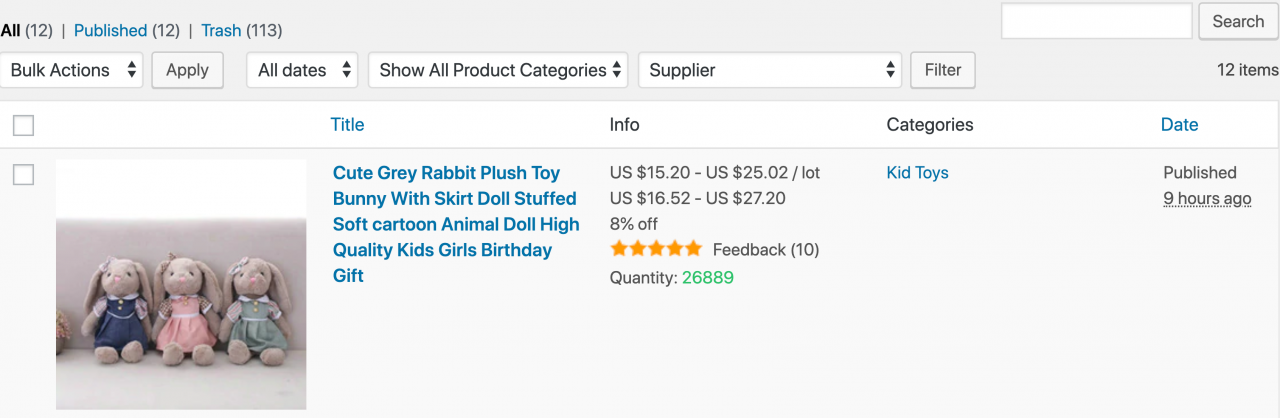
Task: Sort products by Date column
Action: [x=1179, y=125]
